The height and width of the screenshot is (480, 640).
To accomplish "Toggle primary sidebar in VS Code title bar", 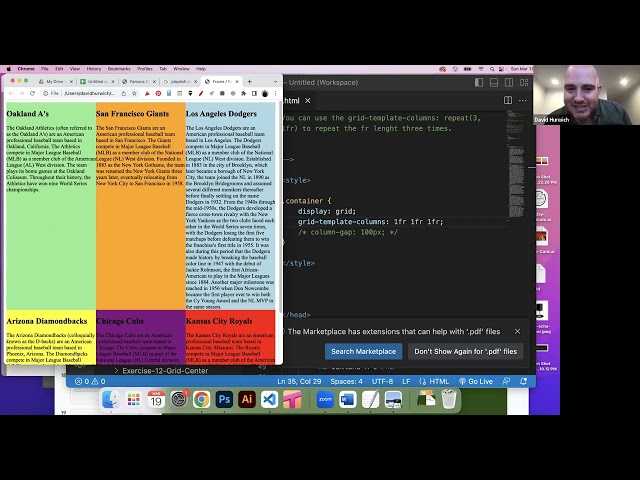I will click(479, 82).
